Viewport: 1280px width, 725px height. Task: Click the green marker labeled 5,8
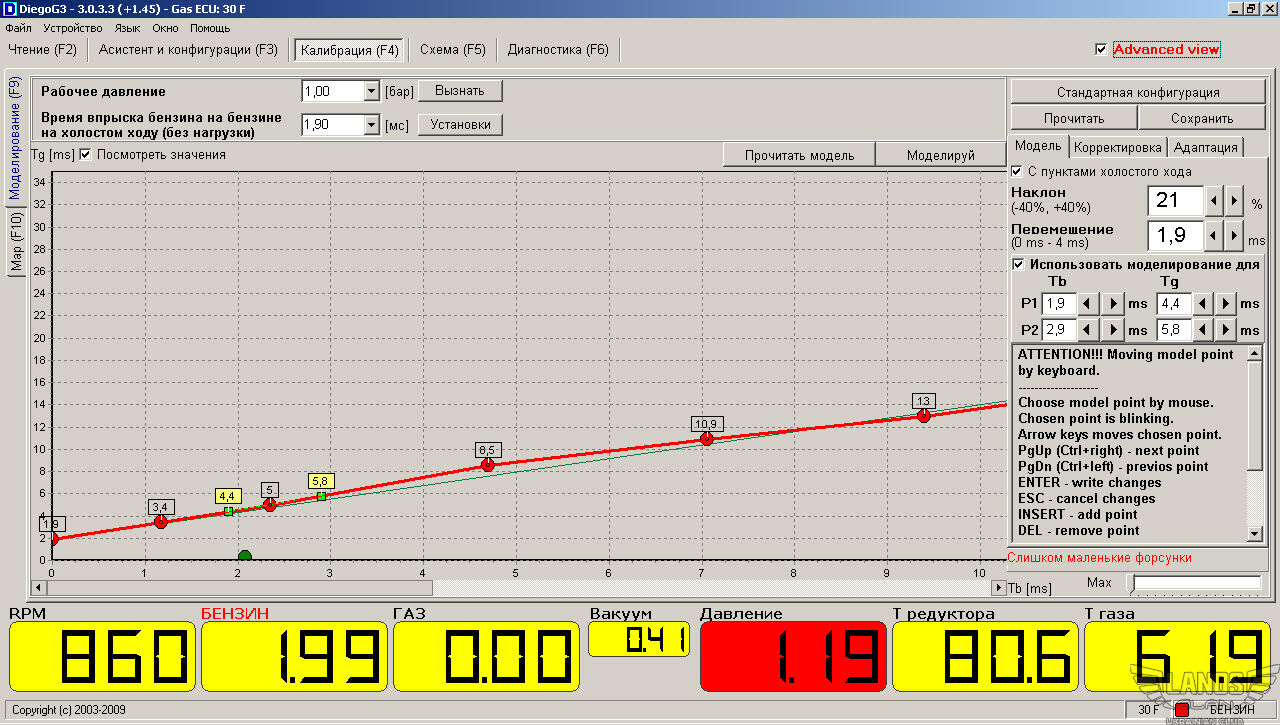[321, 496]
